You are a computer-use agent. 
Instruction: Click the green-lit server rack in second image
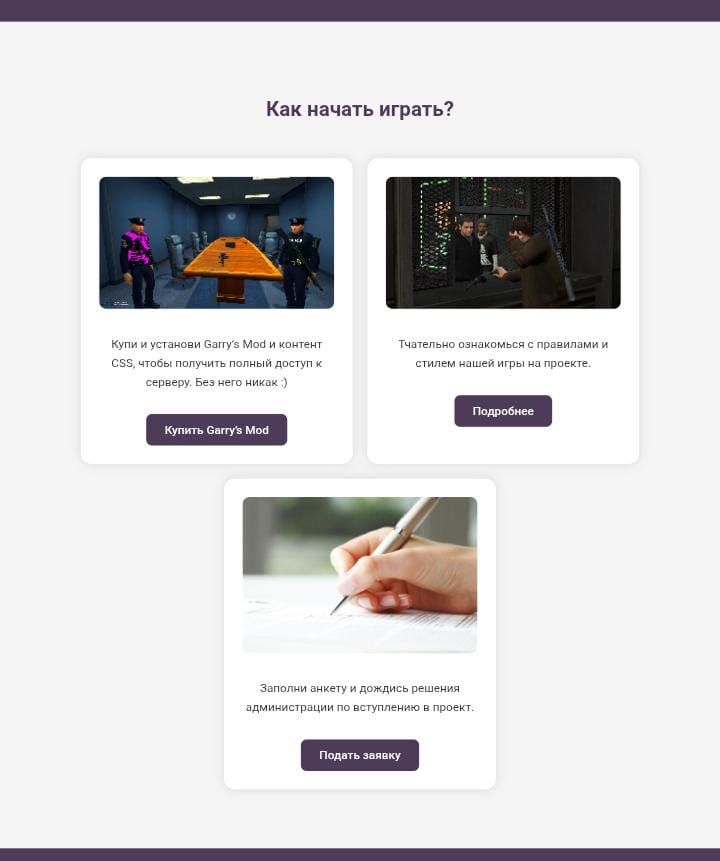click(x=434, y=233)
